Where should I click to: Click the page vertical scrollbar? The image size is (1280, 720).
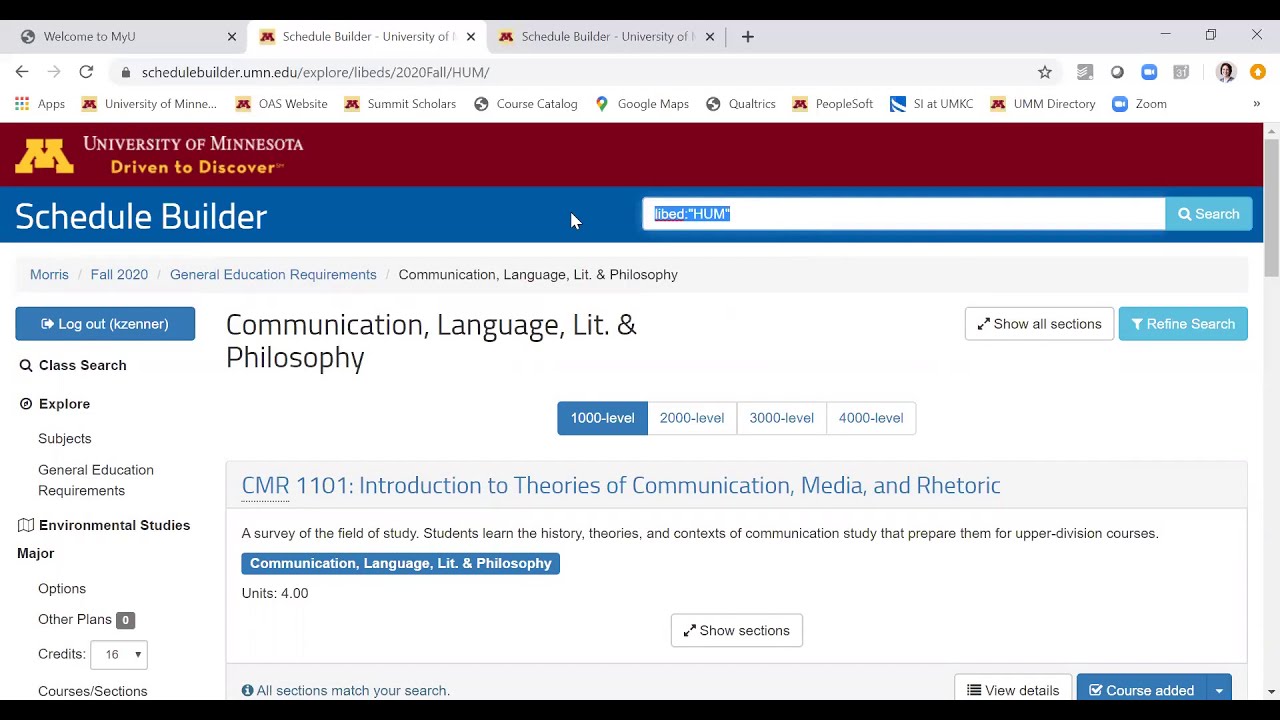[1272, 210]
